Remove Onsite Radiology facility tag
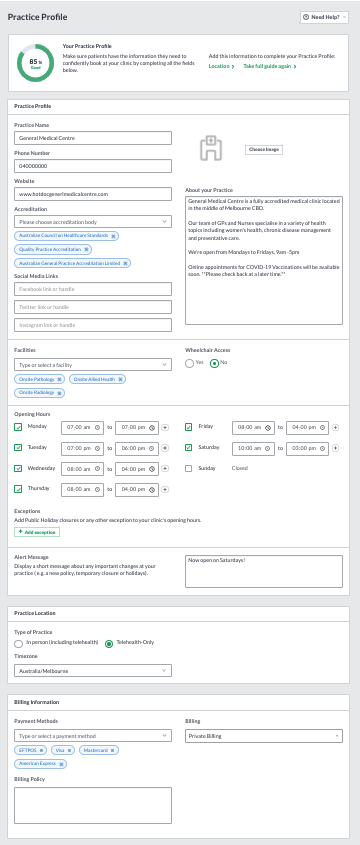Screen dimensions: 360x845 pyautogui.click(x=59, y=393)
